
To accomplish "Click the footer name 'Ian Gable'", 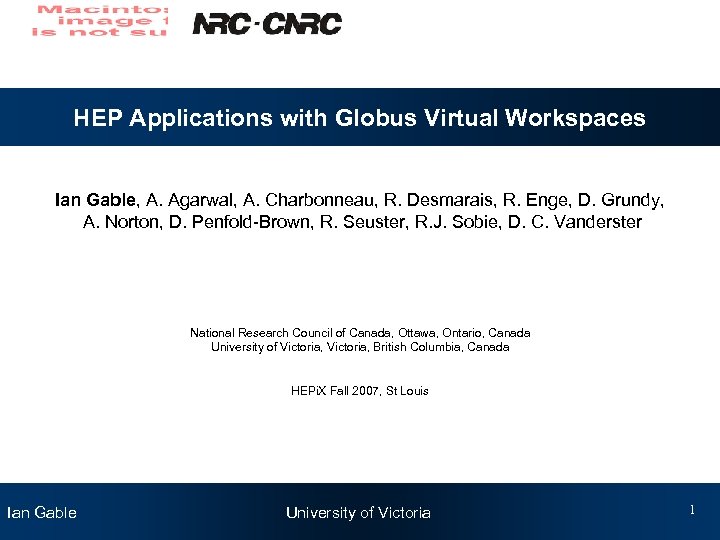I will (x=42, y=512).
